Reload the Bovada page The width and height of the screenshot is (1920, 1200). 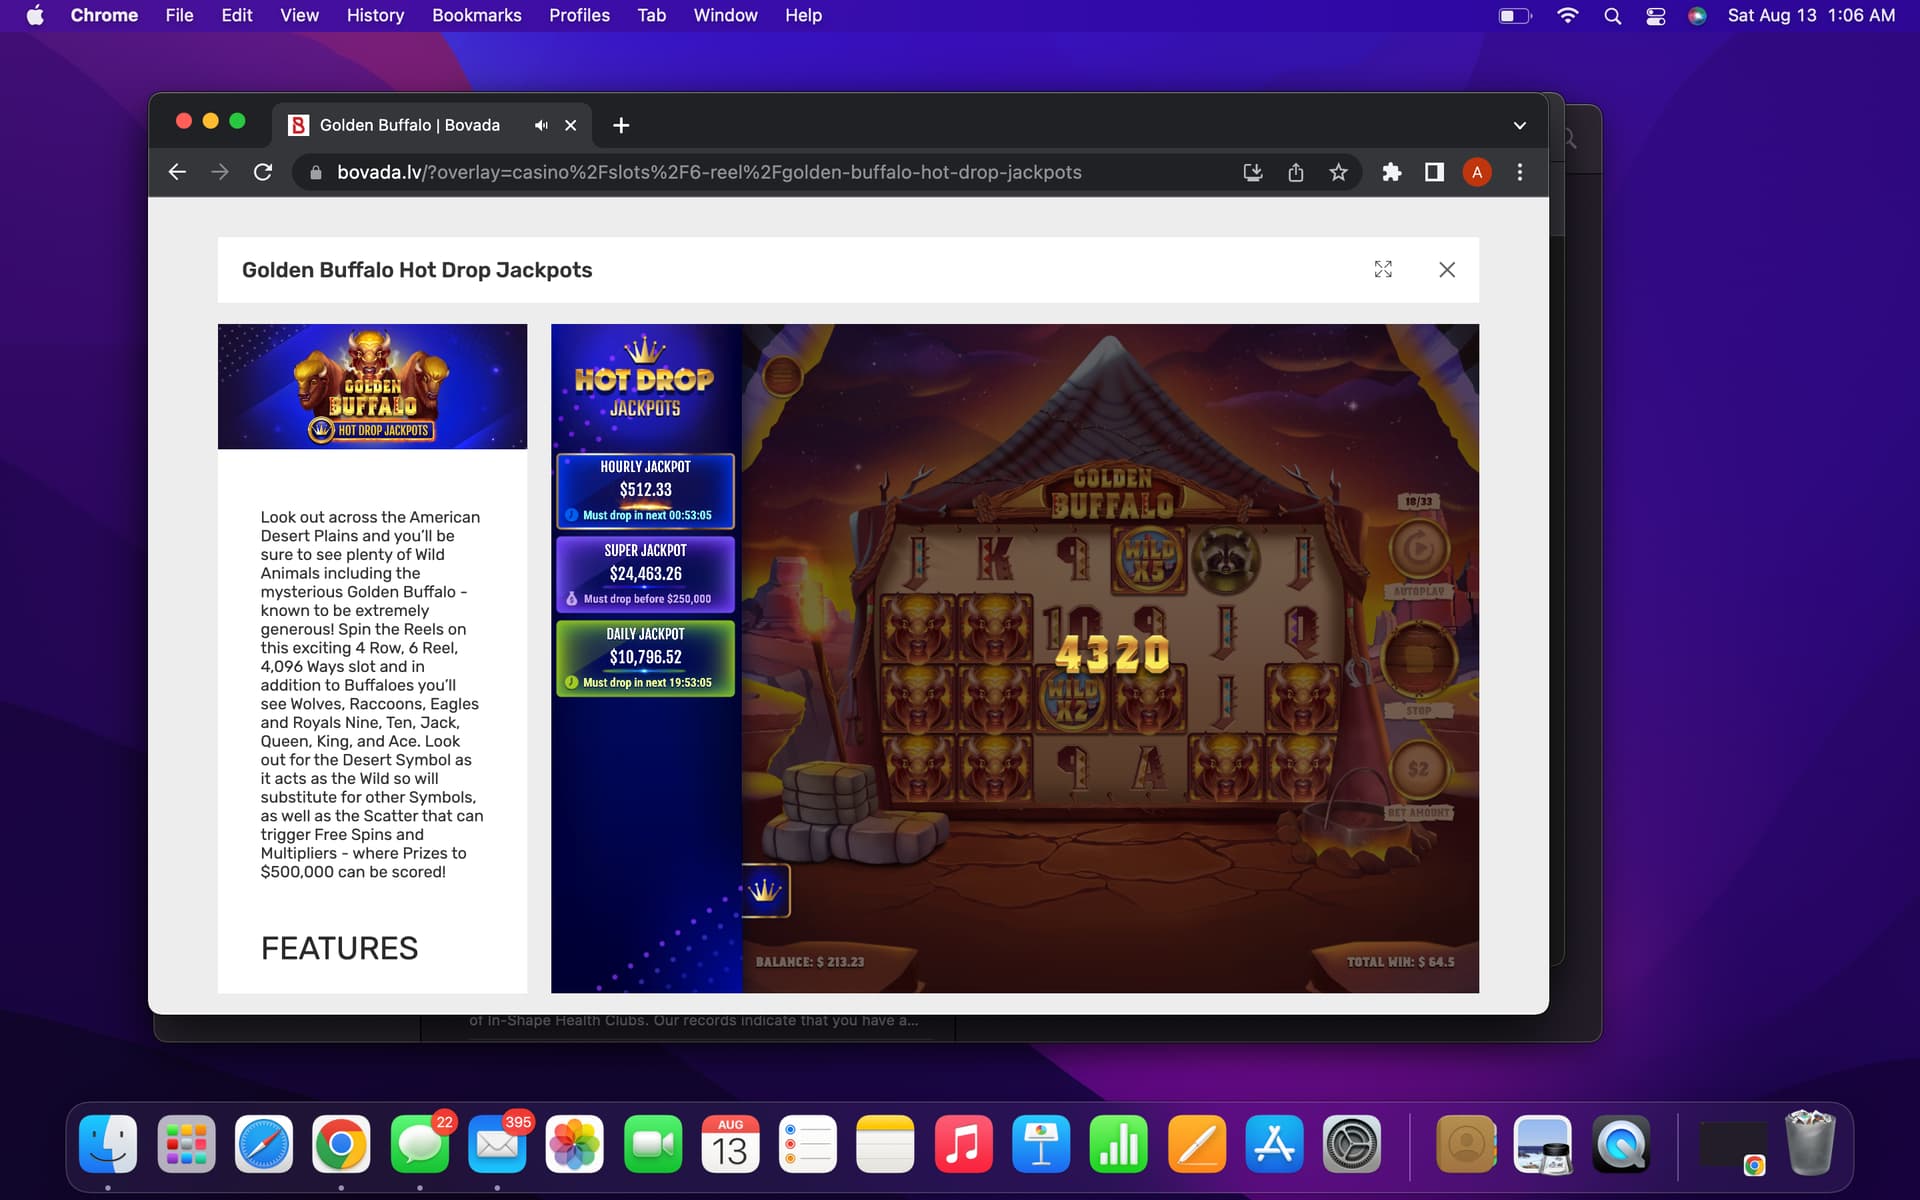pyautogui.click(x=263, y=172)
